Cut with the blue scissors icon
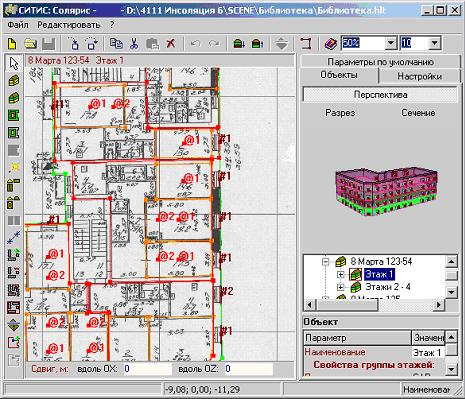The height and width of the screenshot is (399, 465). coord(134,43)
